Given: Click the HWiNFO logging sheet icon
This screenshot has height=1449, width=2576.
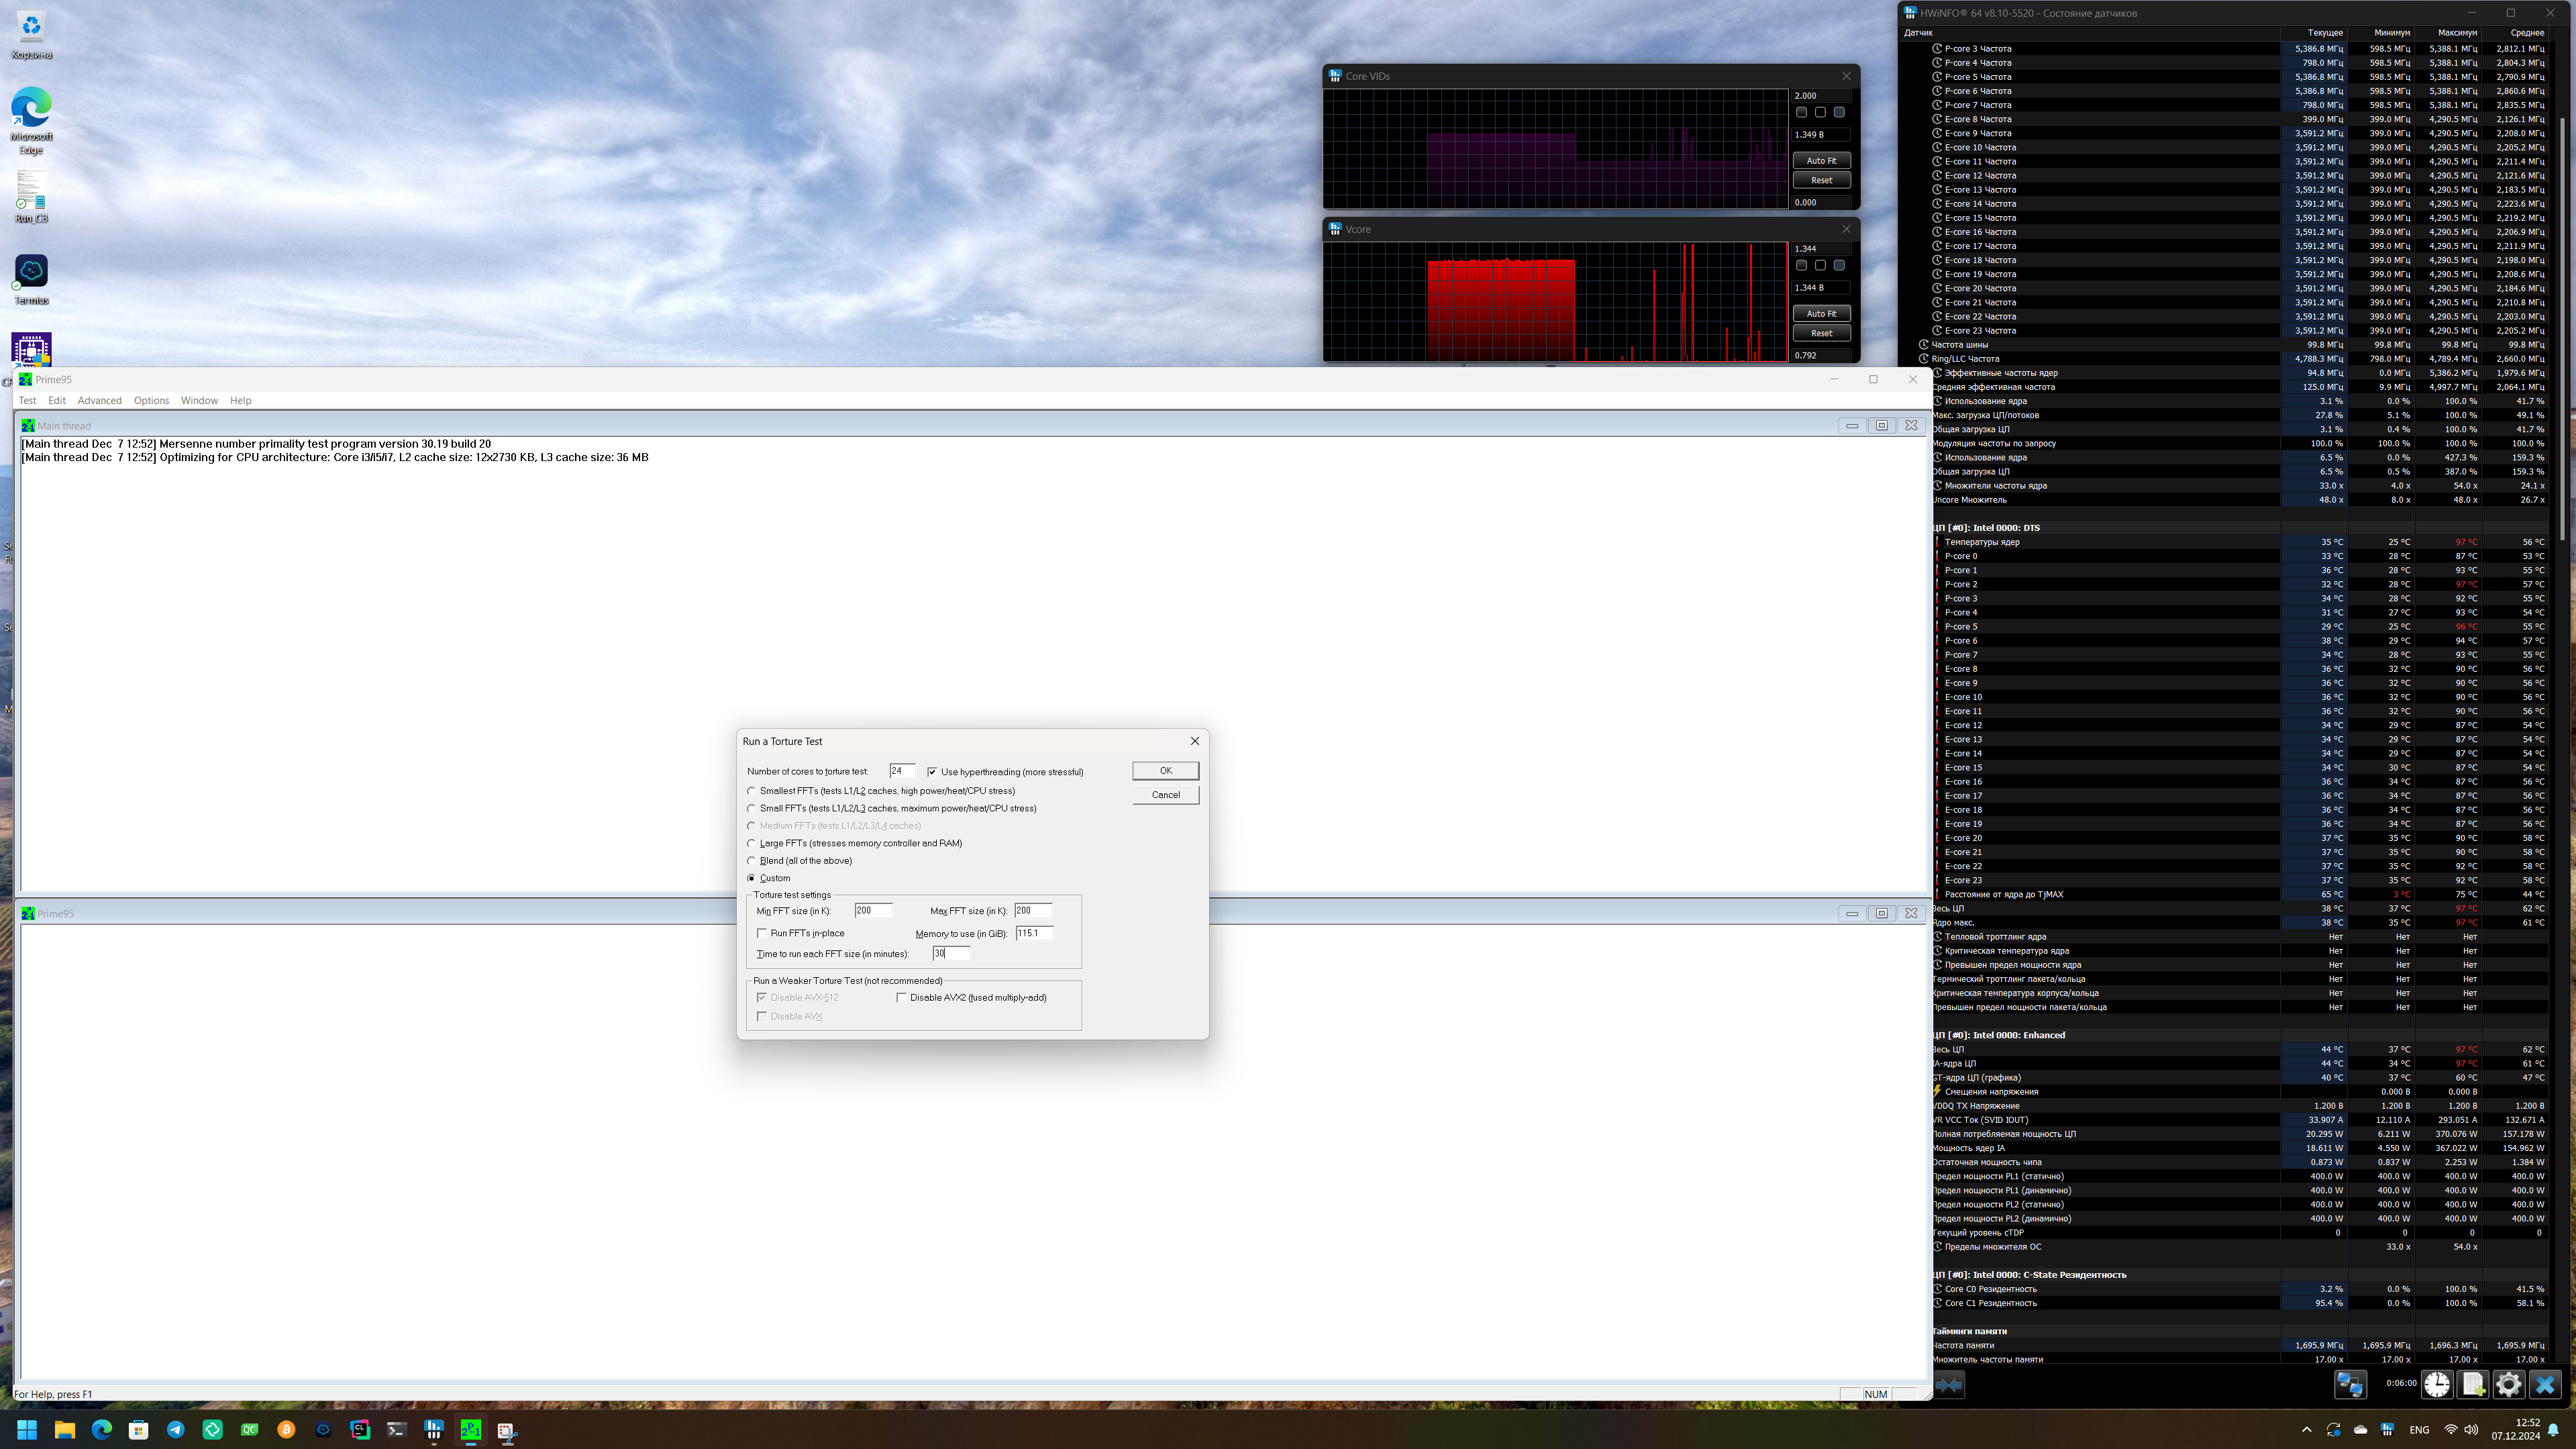Looking at the screenshot, I should (x=2473, y=1384).
